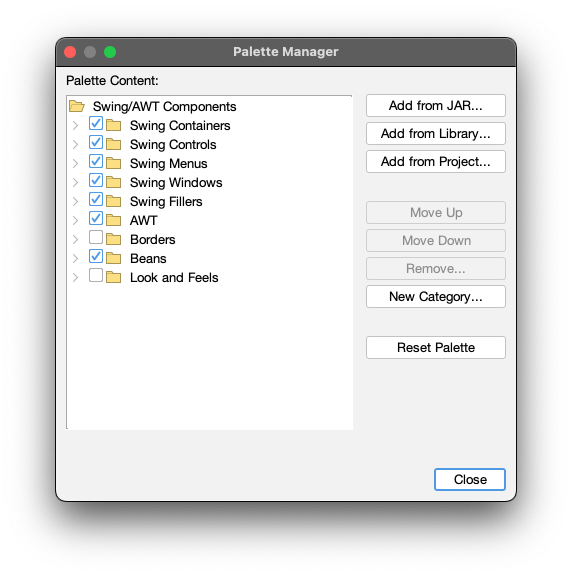The width and height of the screenshot is (572, 575).
Task: Uncheck the Swing Containers checkbox
Action: 96,124
